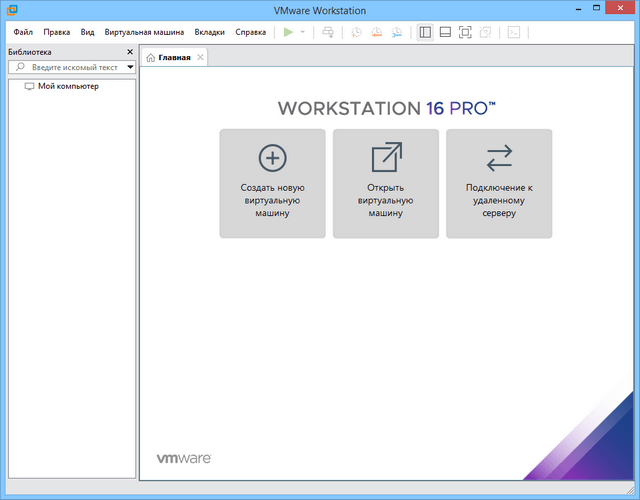Click the Send Ctrl+Alt+Del toolbar icon
The image size is (640, 500).
(328, 32)
